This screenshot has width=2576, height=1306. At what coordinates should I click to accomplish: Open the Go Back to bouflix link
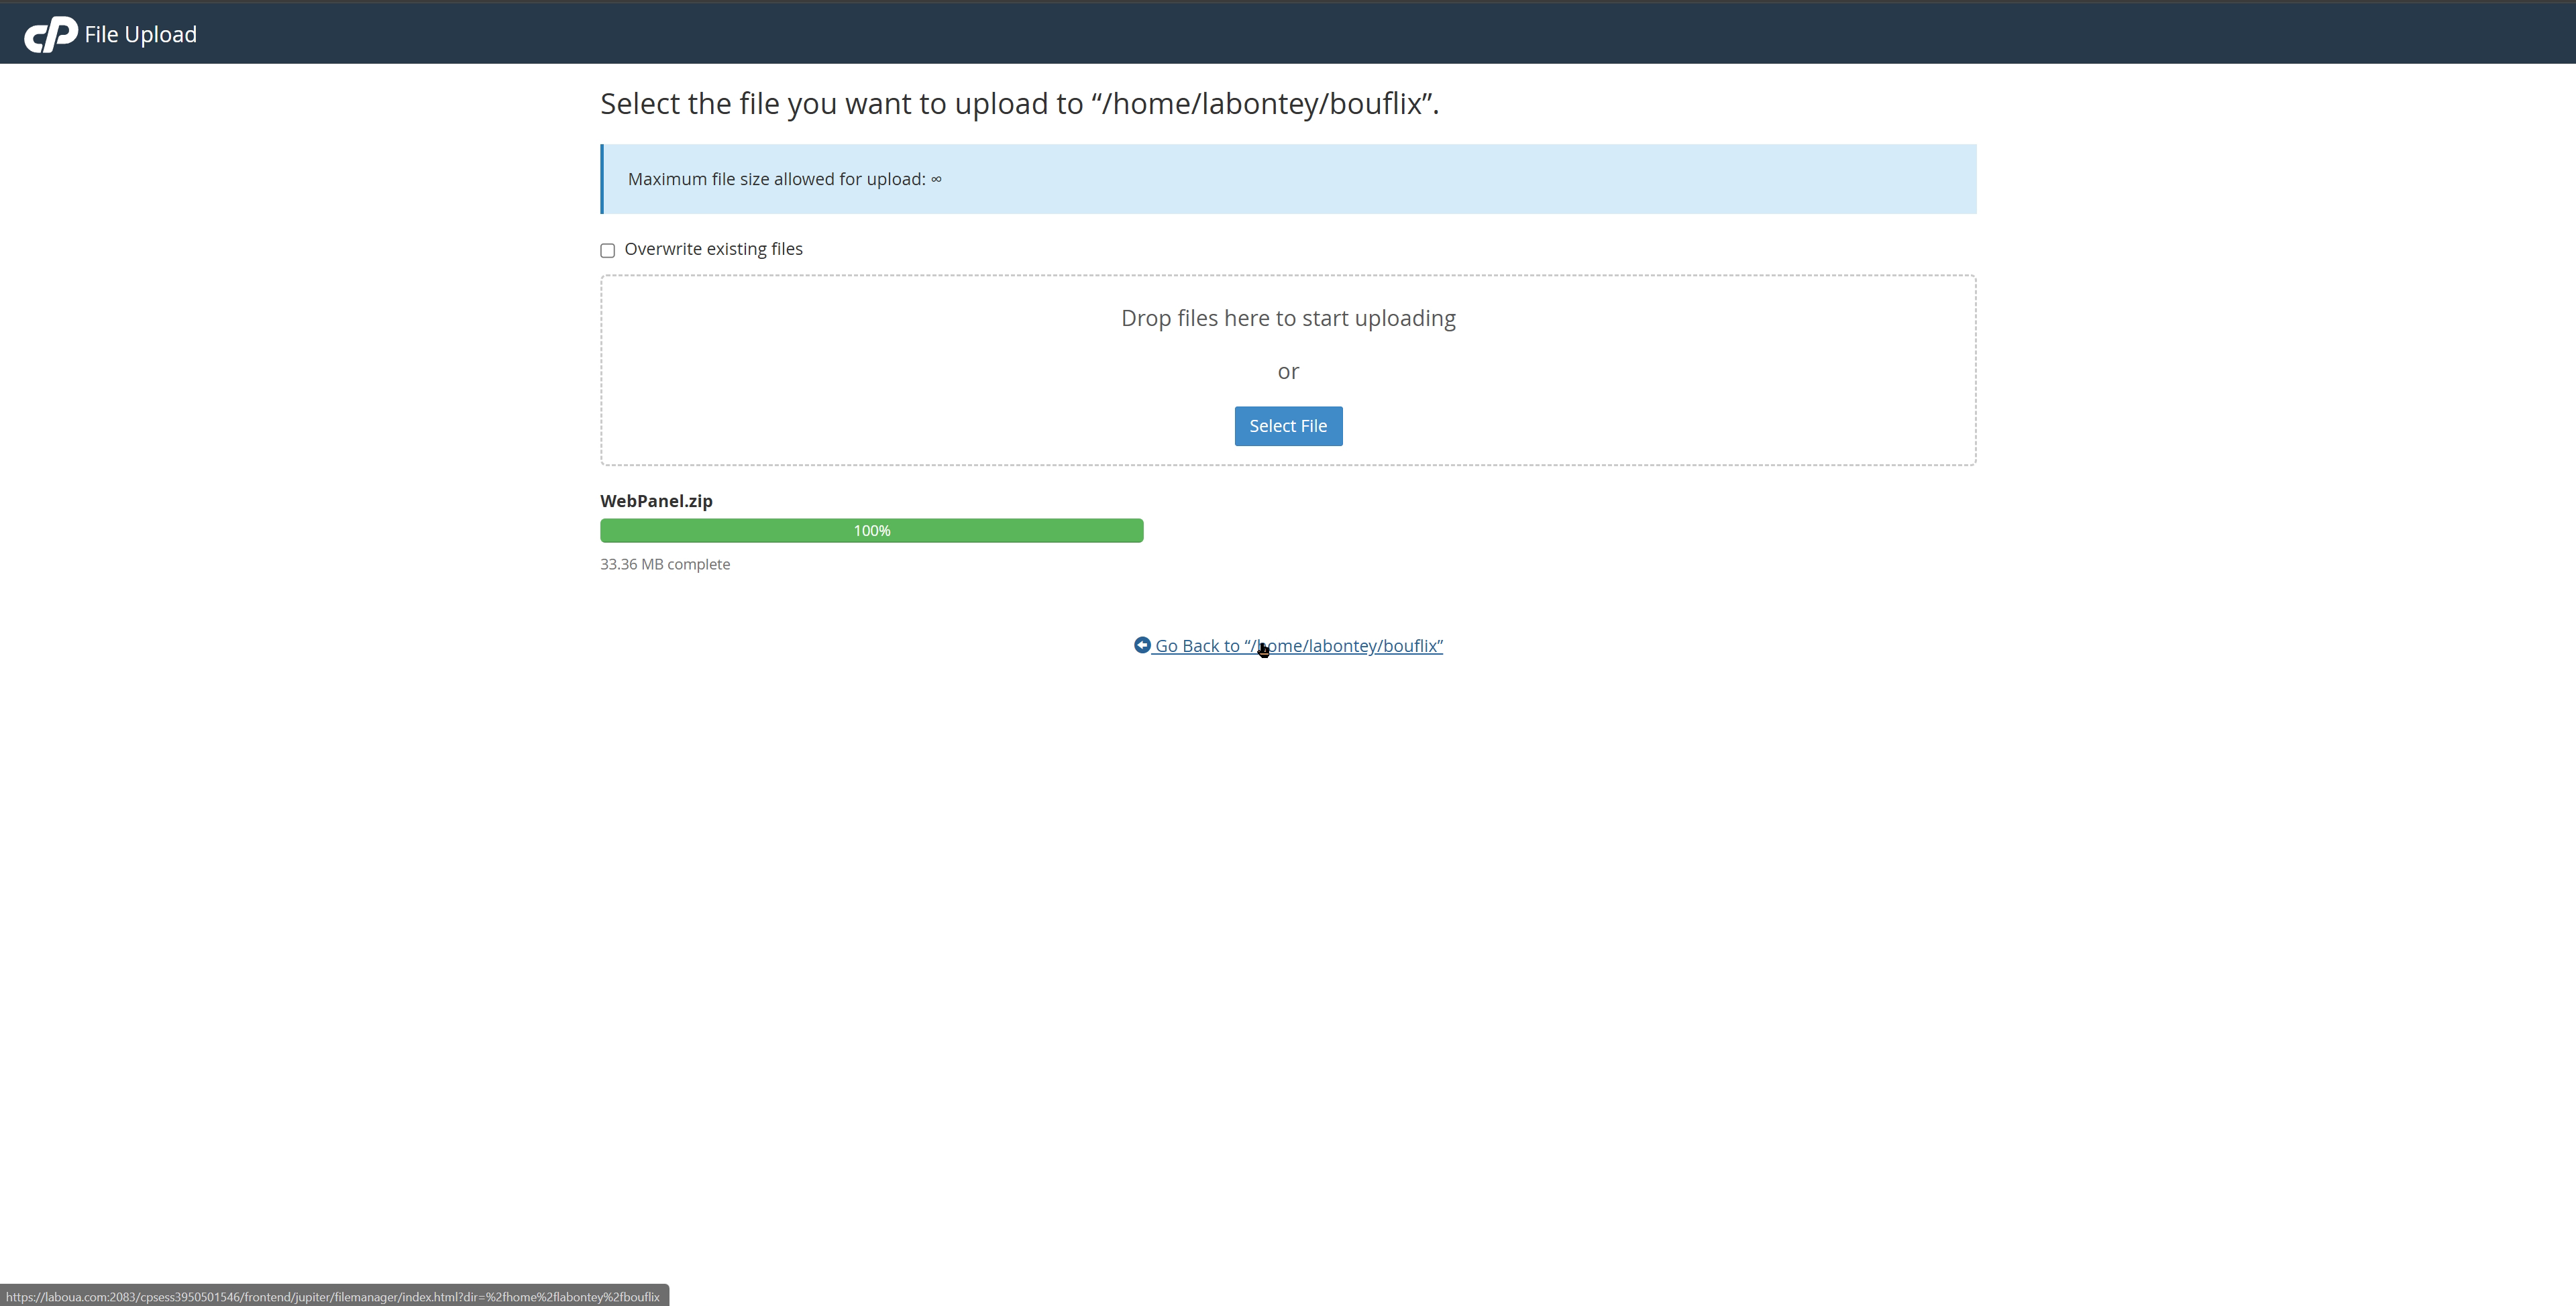(1288, 646)
